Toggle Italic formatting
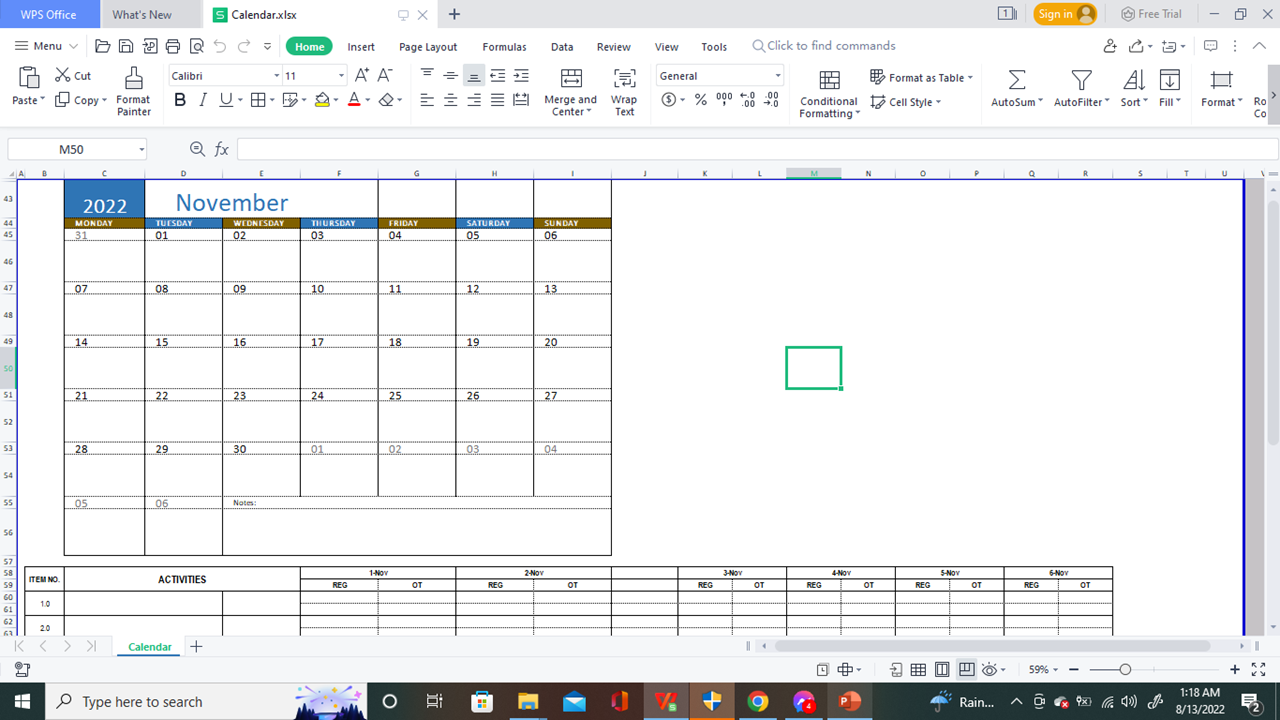 [x=203, y=100]
